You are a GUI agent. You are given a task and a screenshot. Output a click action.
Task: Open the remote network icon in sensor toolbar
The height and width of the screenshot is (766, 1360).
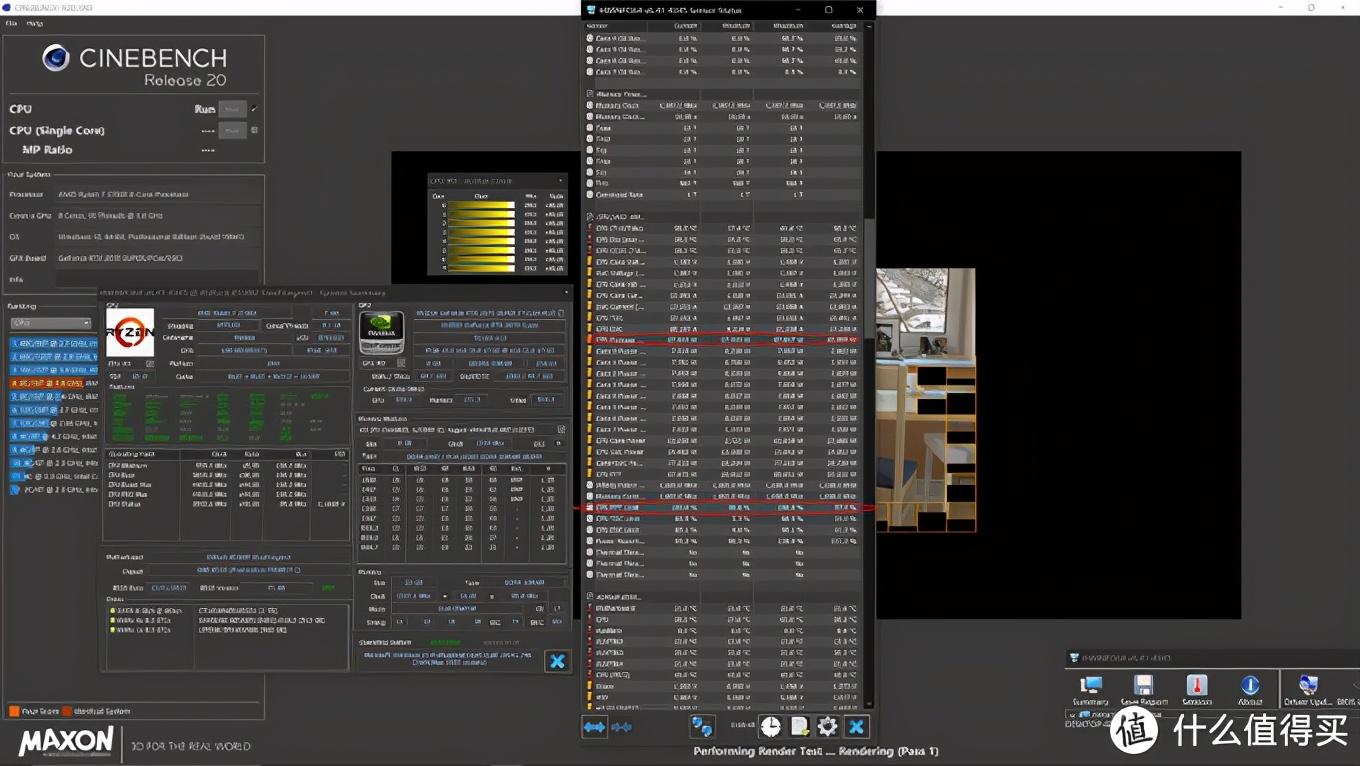(x=702, y=727)
